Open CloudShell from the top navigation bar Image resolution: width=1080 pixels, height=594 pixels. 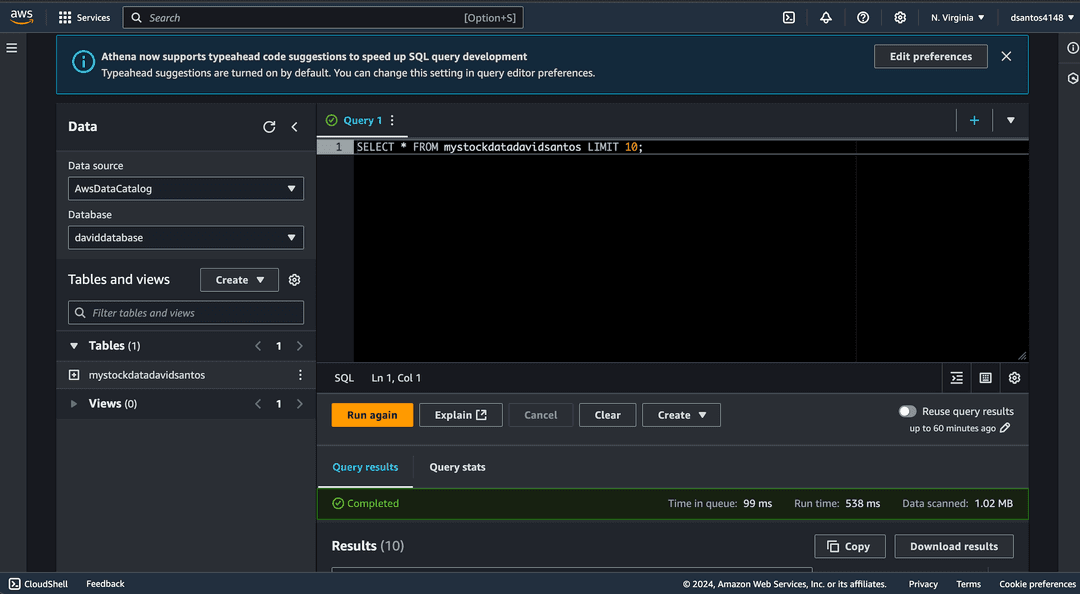pyautogui.click(x=789, y=18)
